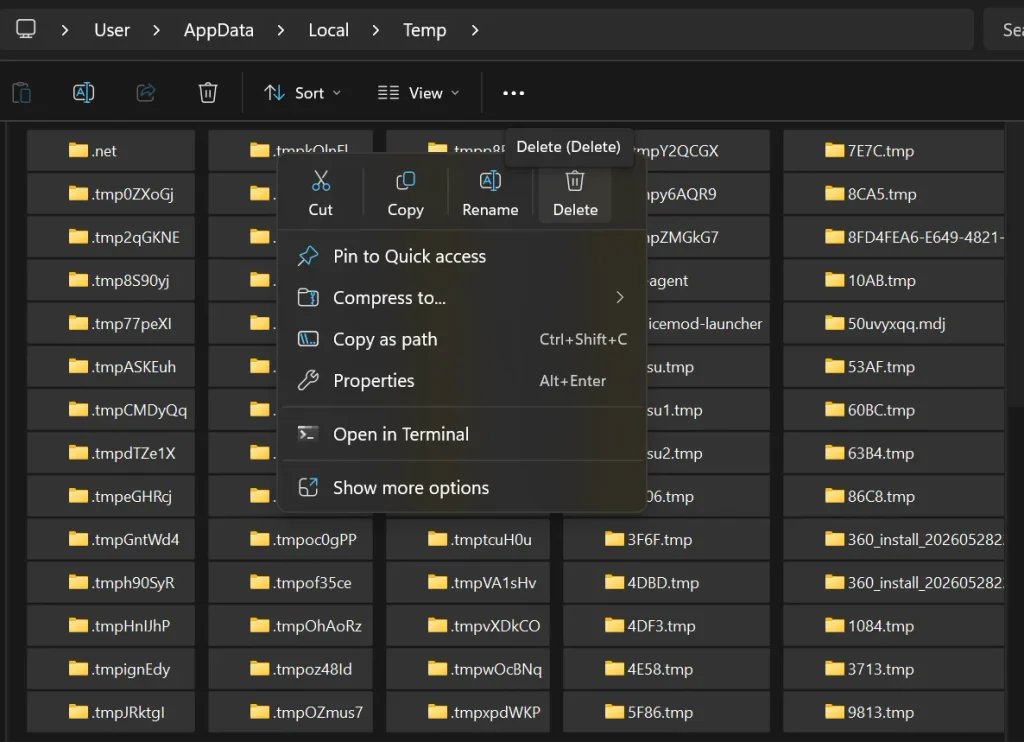
Task: Select the 1084.tmp folder
Action: (x=893, y=626)
